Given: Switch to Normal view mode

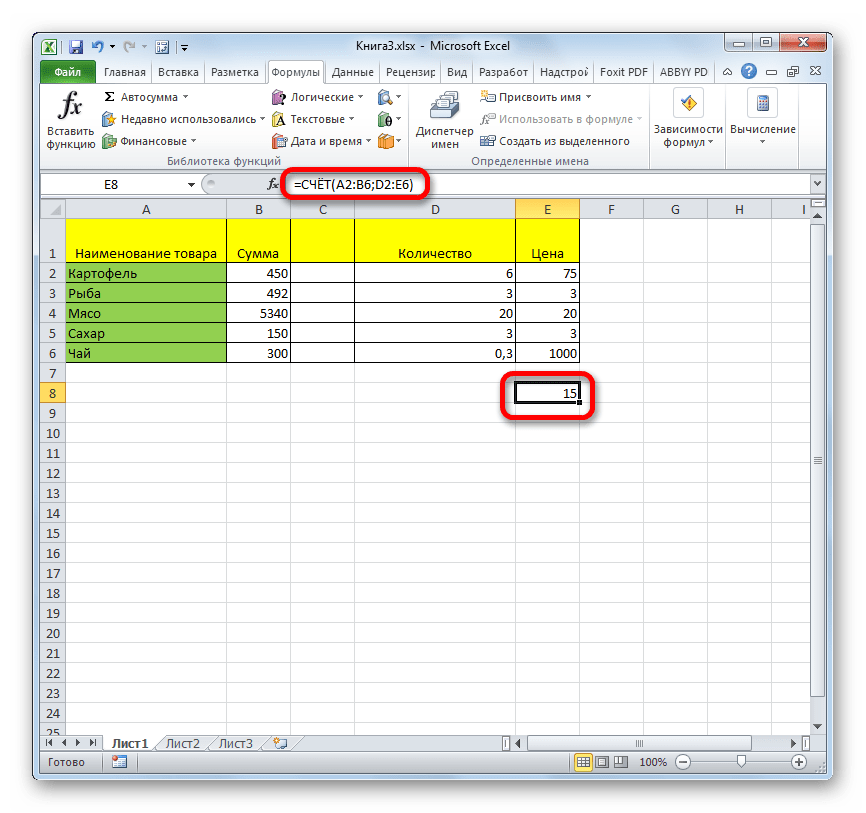Looking at the screenshot, I should point(583,762).
